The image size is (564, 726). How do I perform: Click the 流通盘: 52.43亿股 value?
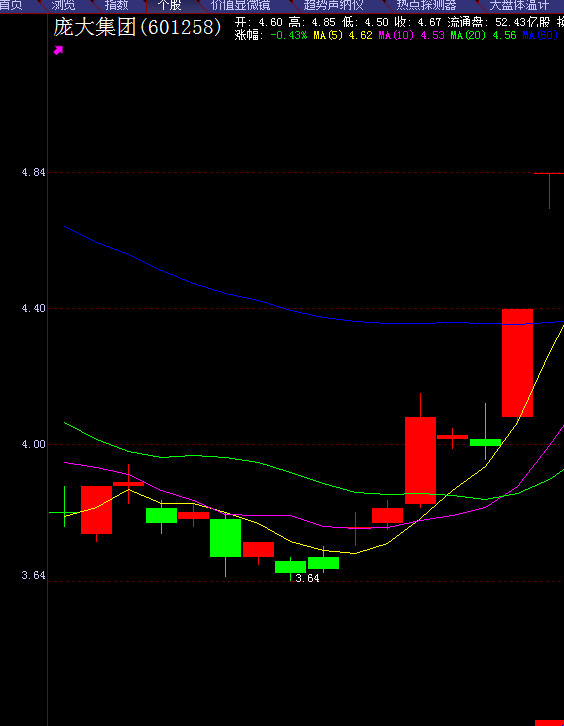(499, 22)
